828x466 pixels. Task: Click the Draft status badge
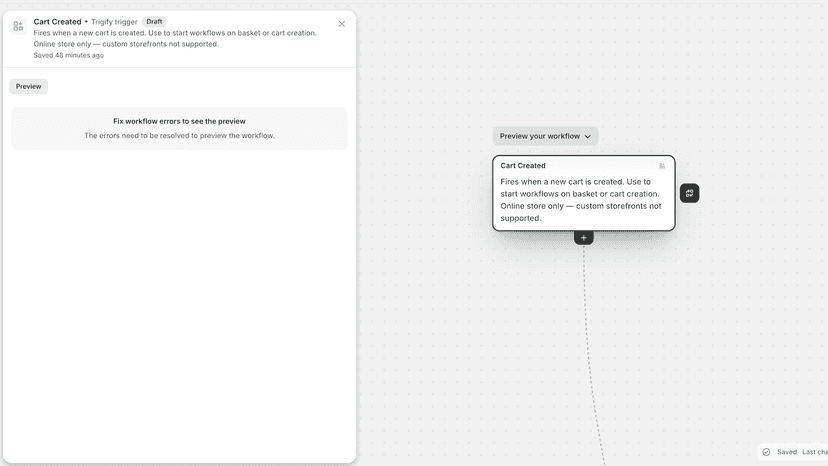tap(154, 22)
